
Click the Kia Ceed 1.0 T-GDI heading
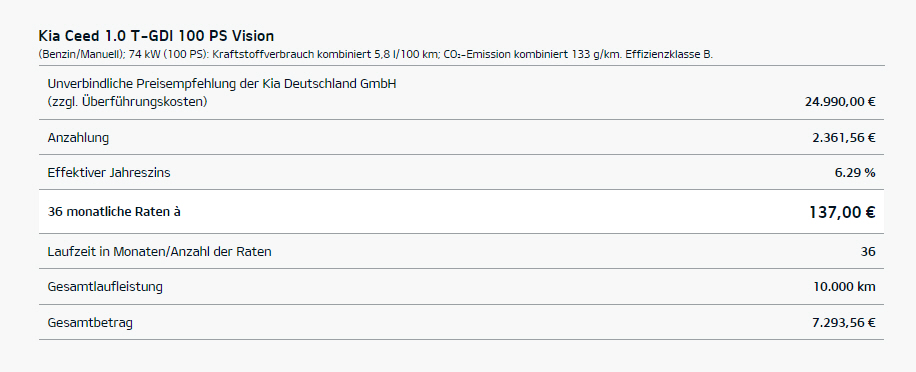coord(156,36)
